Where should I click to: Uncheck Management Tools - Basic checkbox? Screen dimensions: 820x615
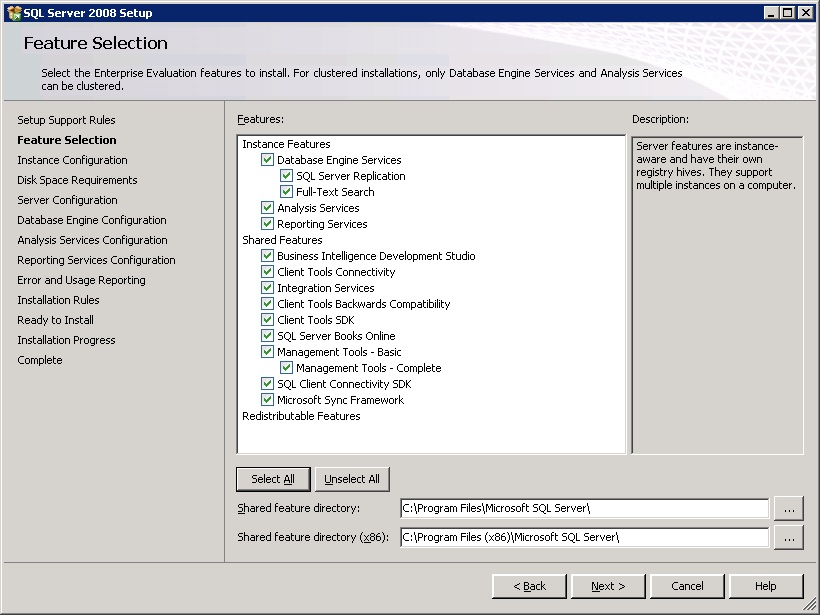(267, 351)
